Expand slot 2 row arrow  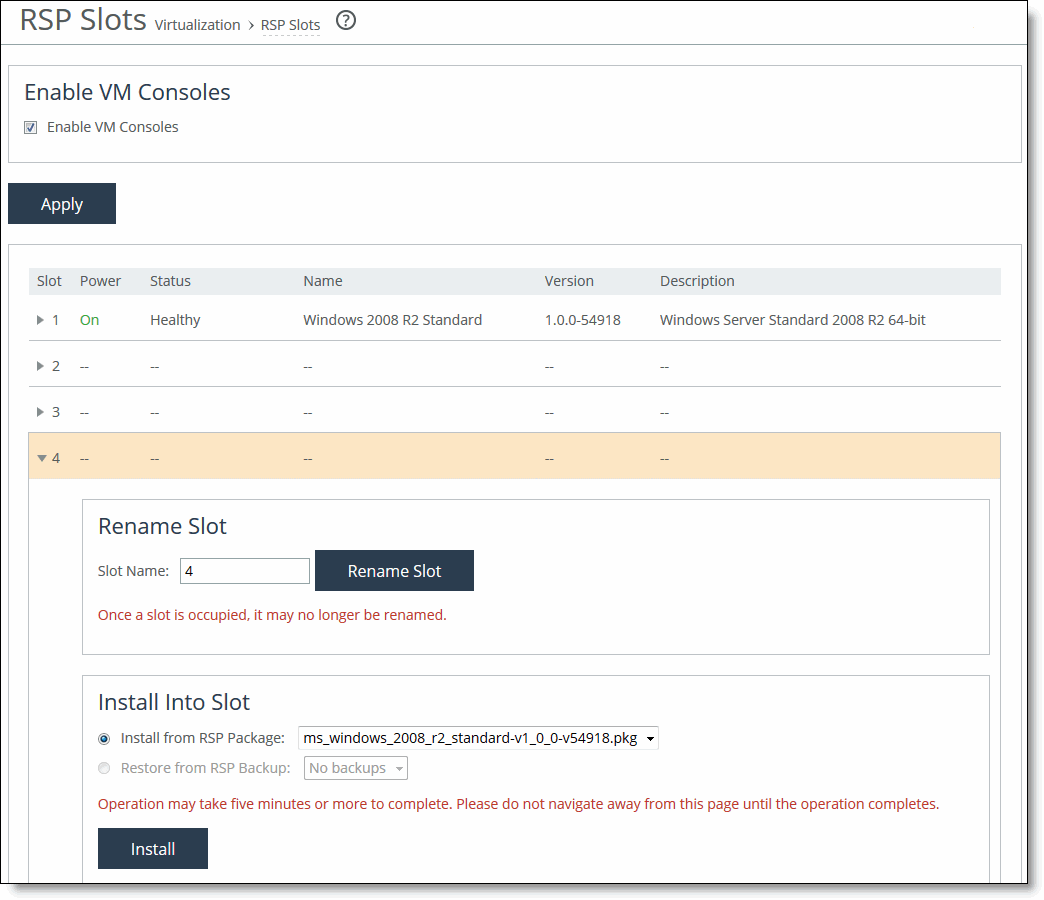click(x=40, y=366)
